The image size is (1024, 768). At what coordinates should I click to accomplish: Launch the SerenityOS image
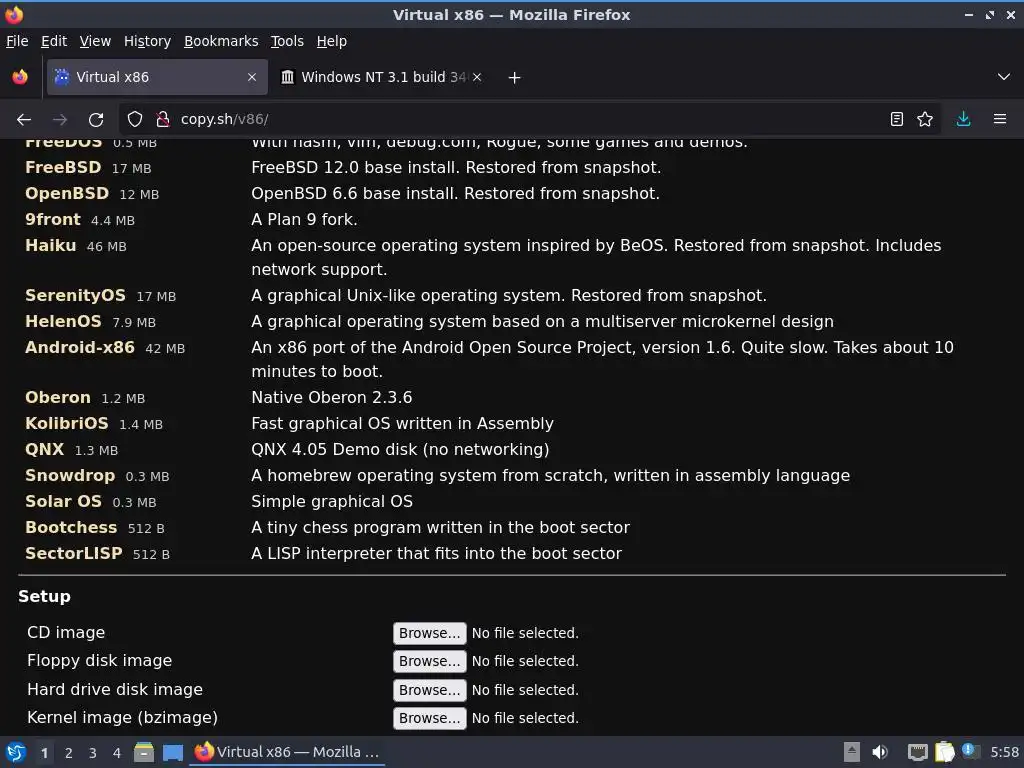75,295
